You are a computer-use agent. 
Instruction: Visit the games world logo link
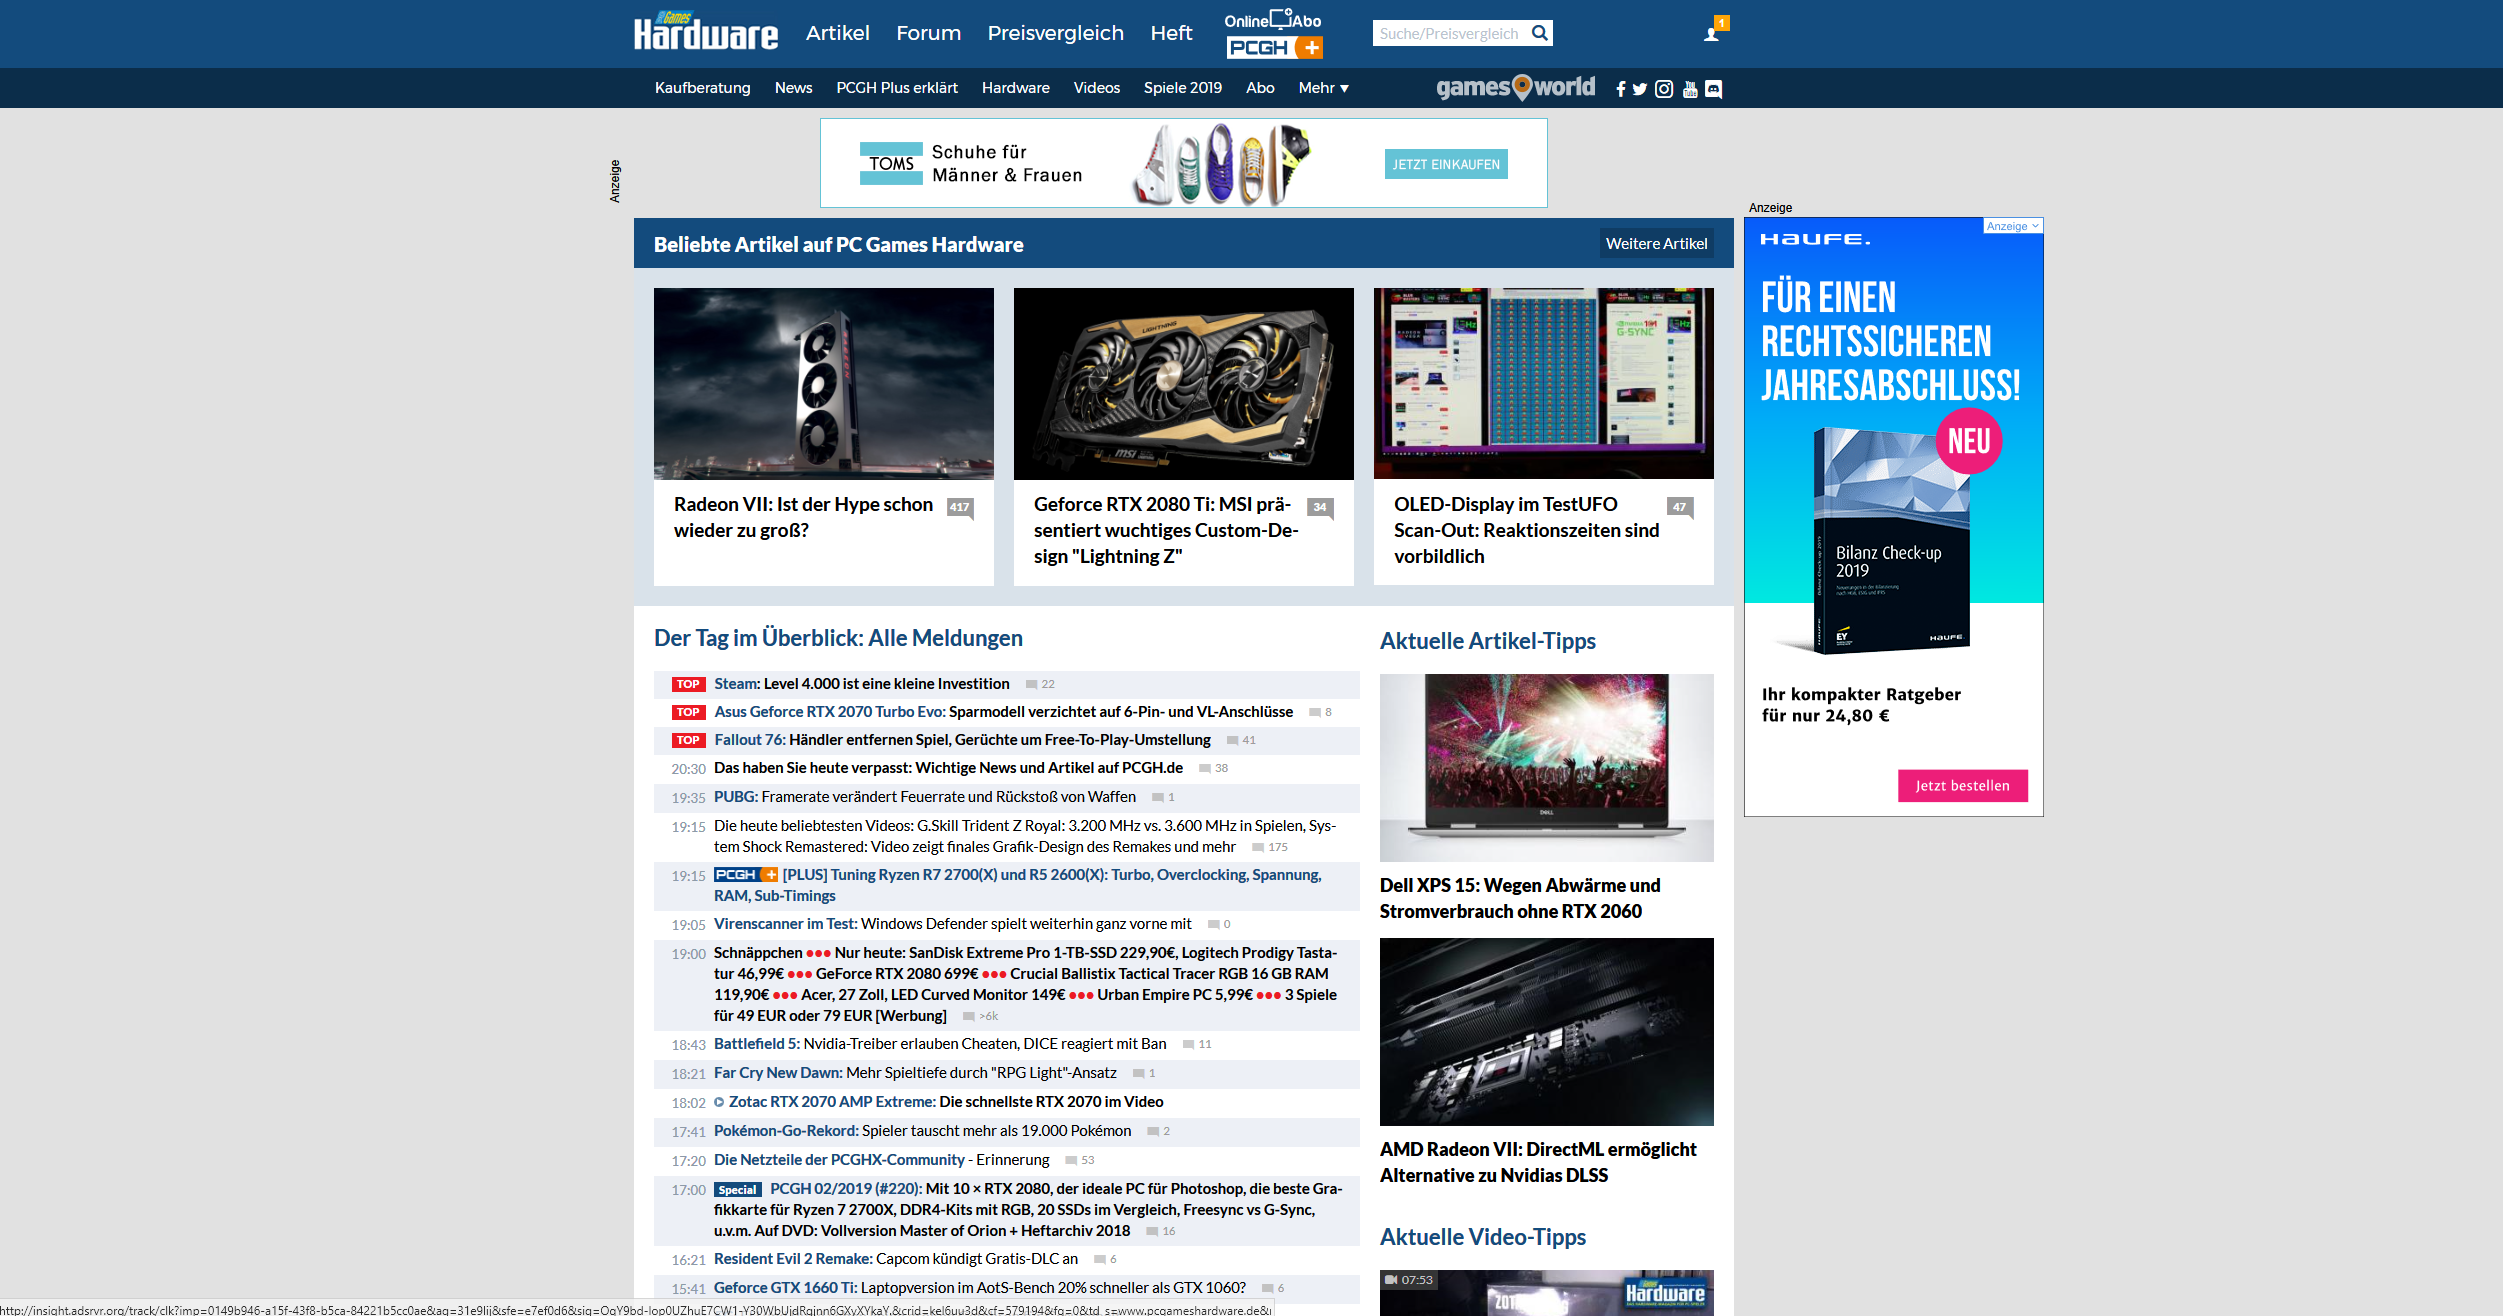coord(1516,87)
